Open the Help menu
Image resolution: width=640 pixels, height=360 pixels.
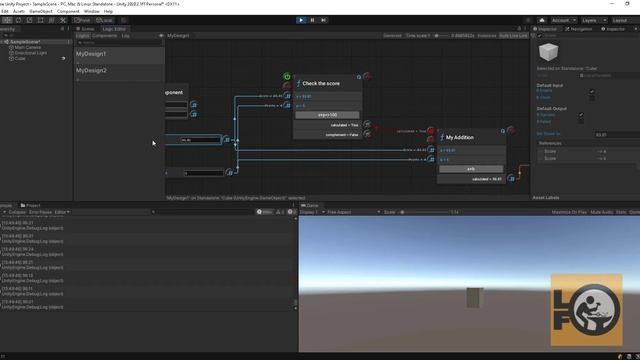pos(108,11)
